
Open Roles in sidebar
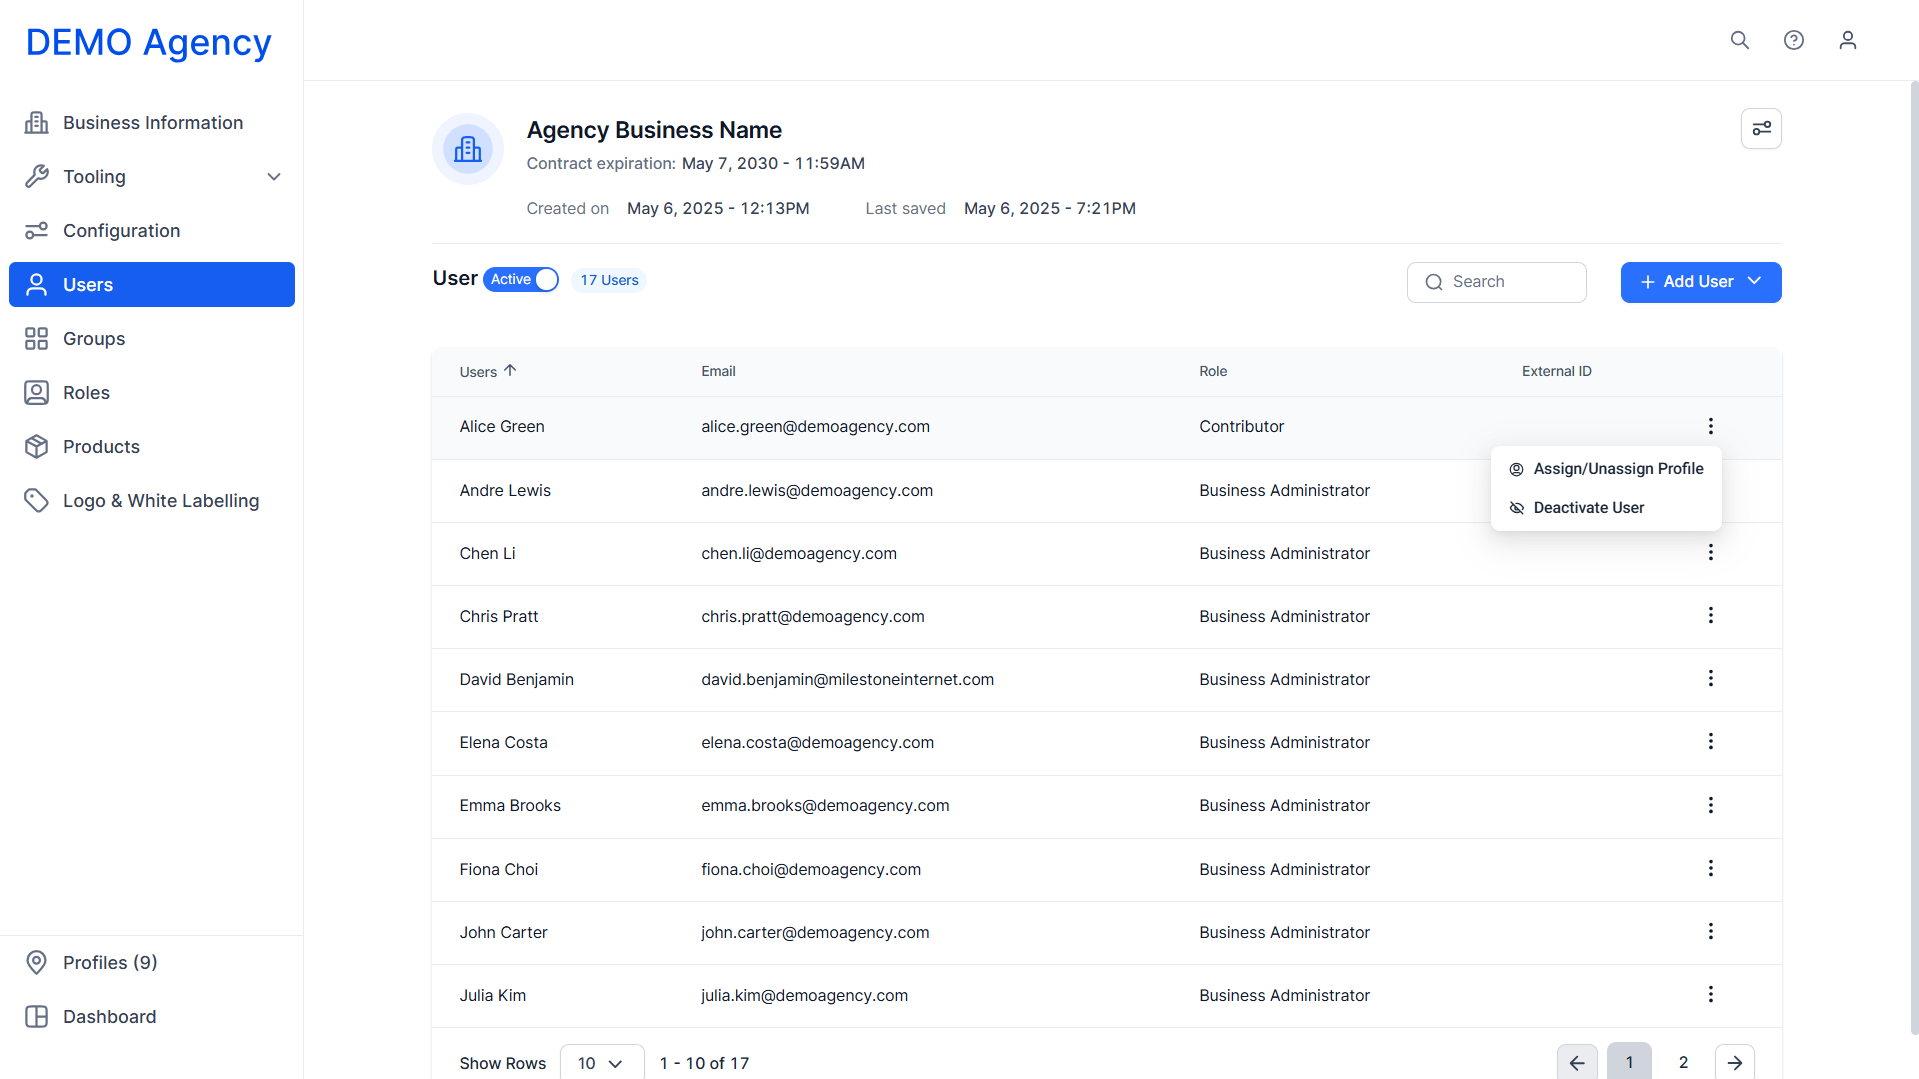tap(152, 393)
